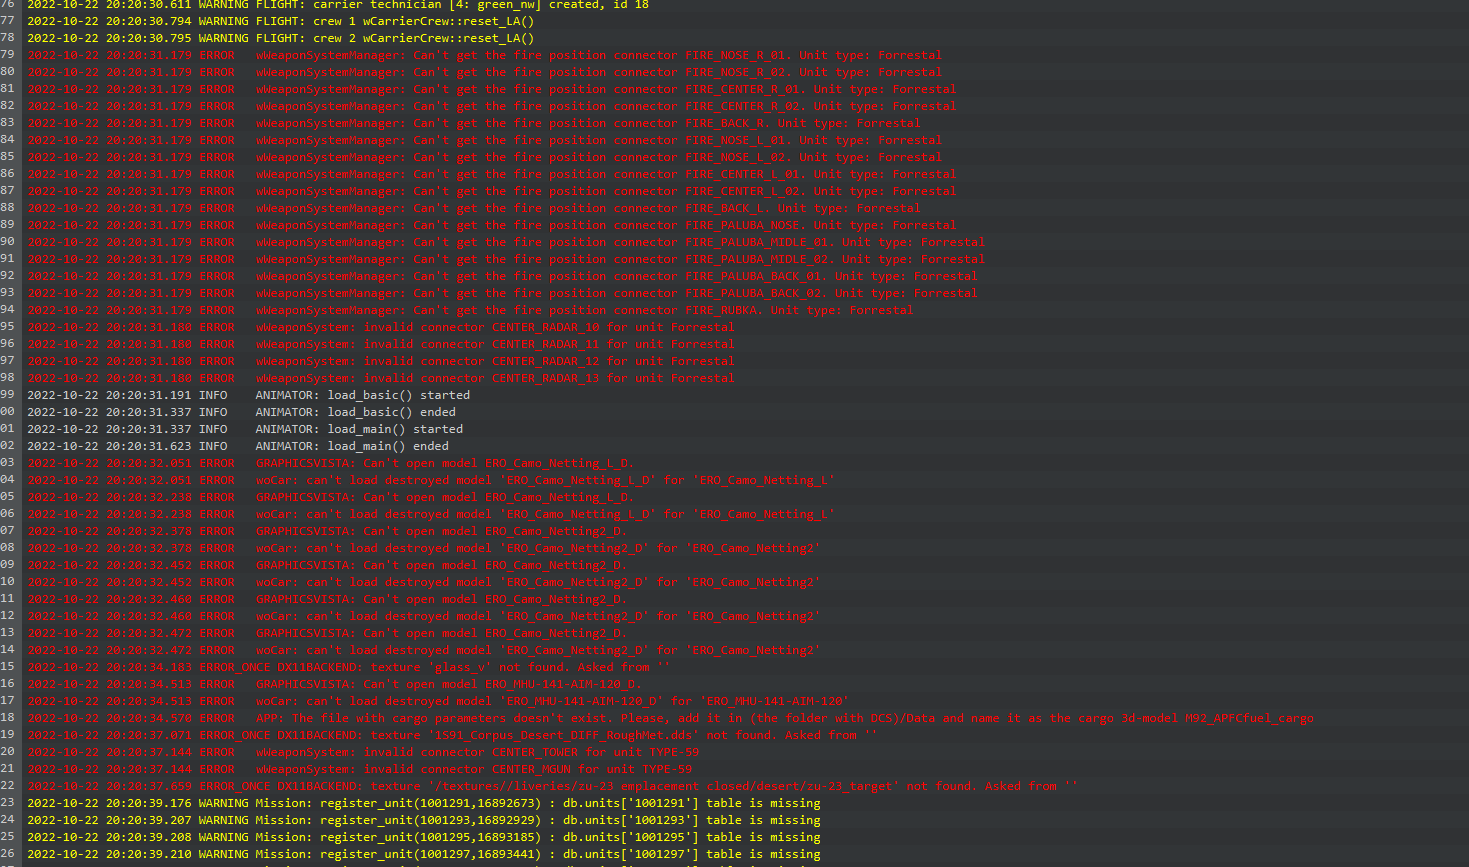Select the FIRE_RUBKA connector error line
The height and width of the screenshot is (867, 1469).
click(x=470, y=310)
